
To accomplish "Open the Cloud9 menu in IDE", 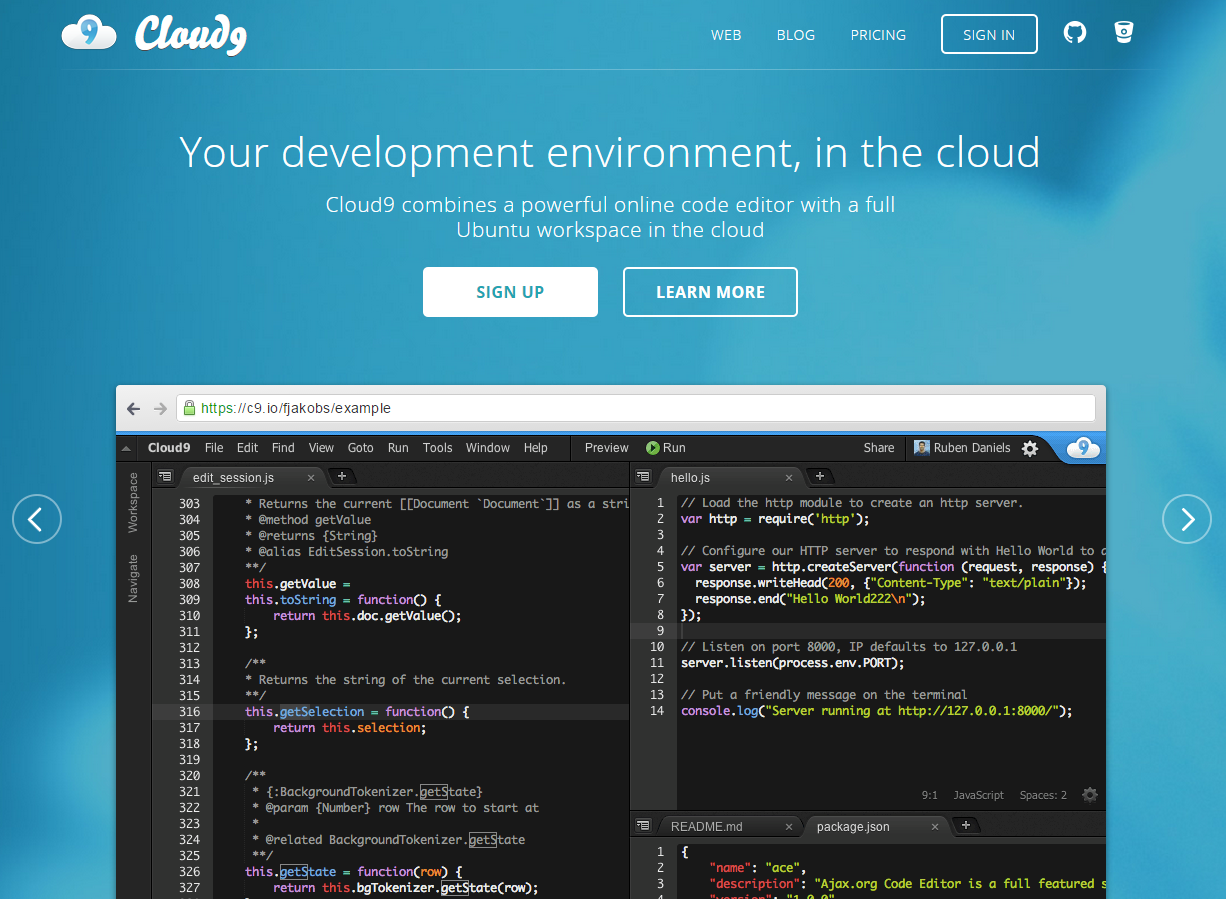I will click(x=169, y=448).
